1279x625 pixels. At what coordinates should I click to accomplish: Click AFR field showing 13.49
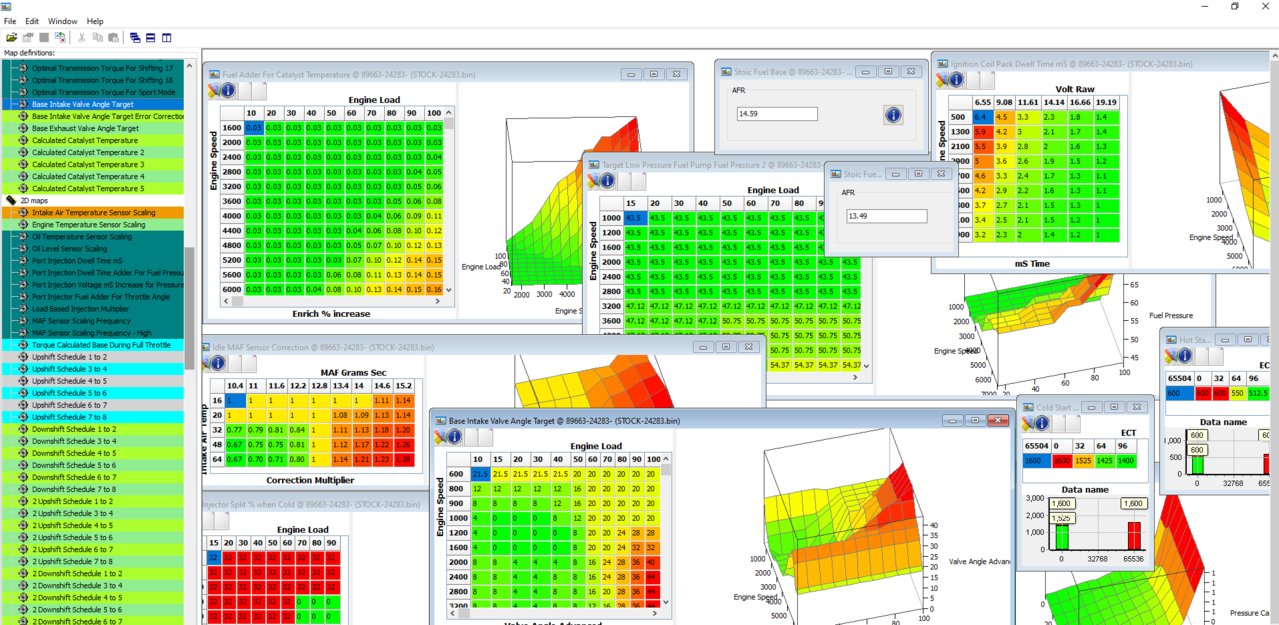pyautogui.click(x=885, y=215)
